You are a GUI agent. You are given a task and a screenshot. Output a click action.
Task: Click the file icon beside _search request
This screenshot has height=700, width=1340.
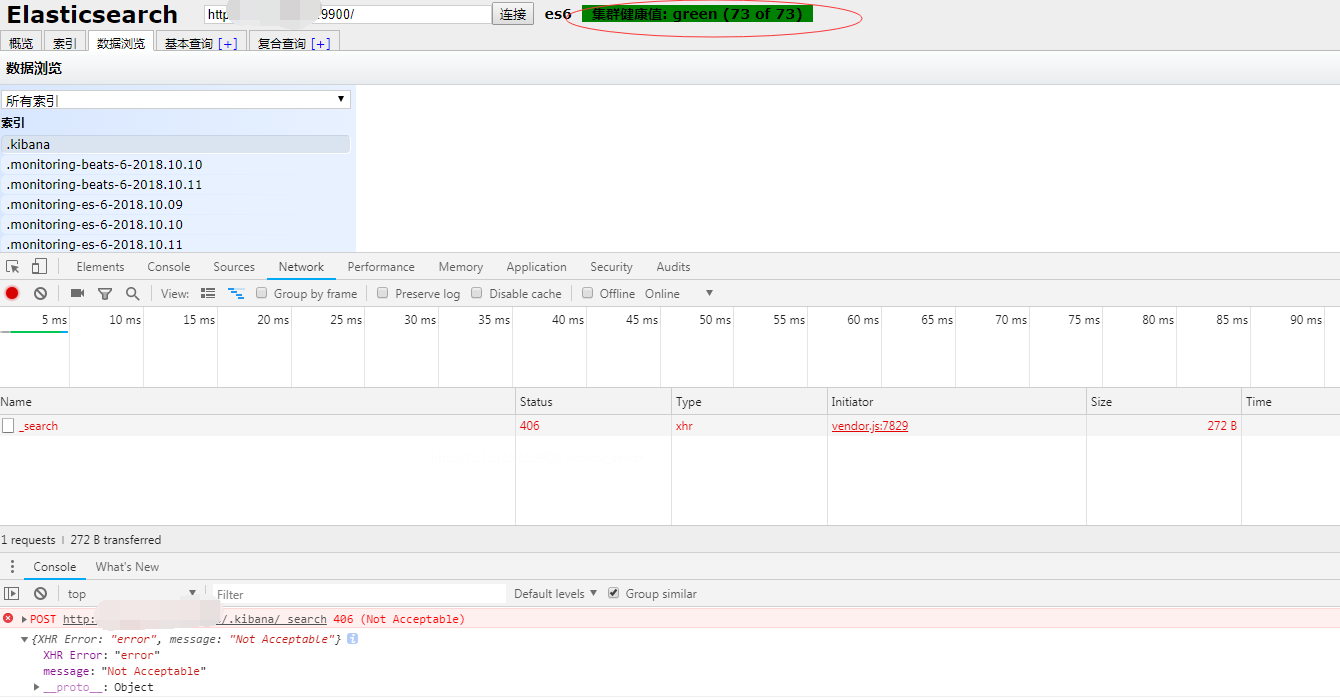click(8, 426)
